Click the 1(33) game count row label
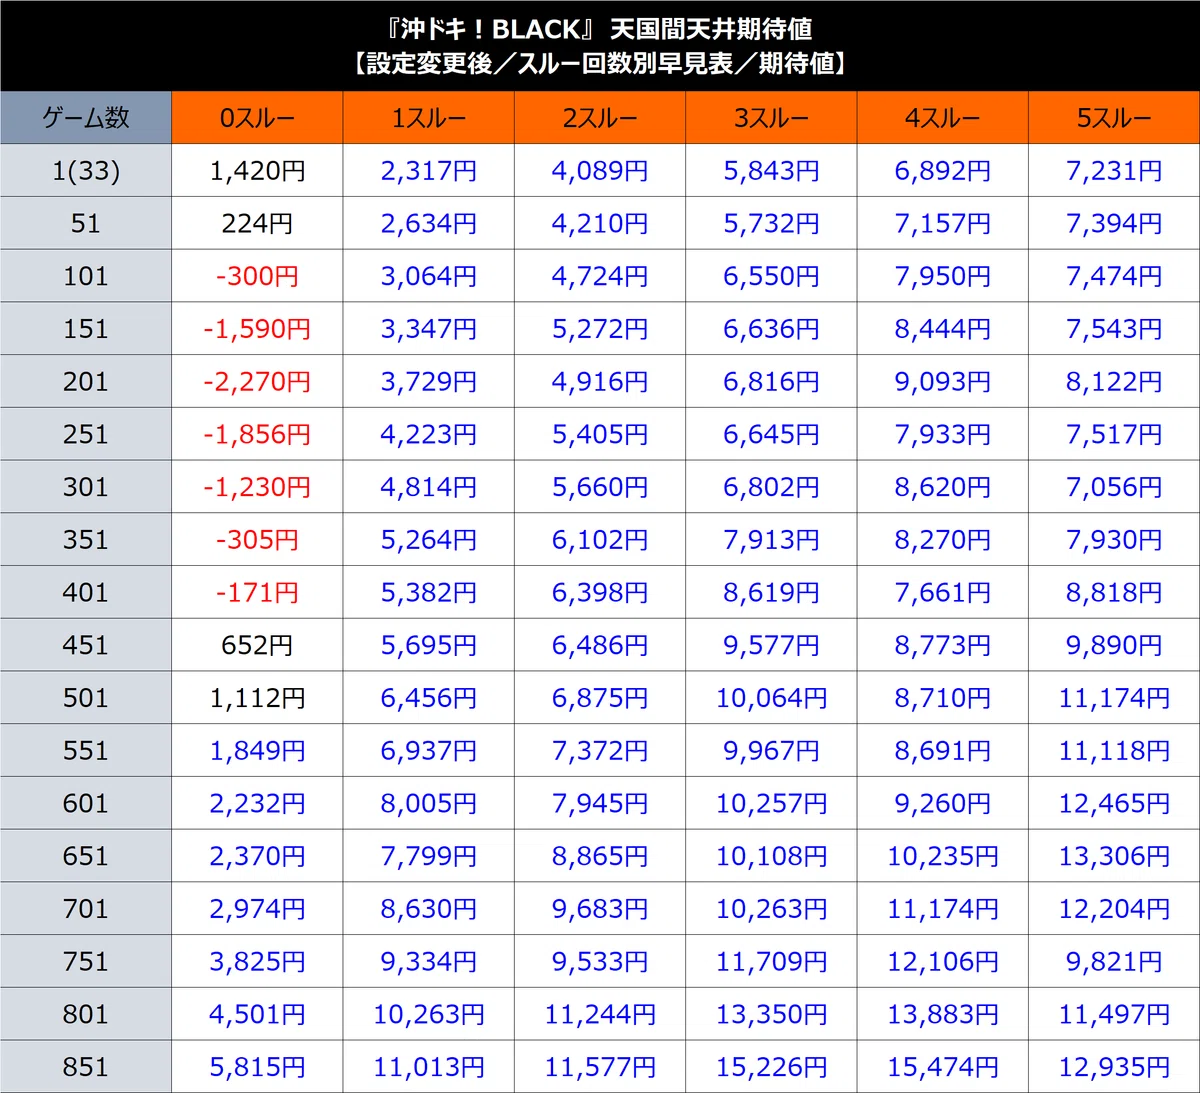This screenshot has width=1200, height=1093. 86,171
